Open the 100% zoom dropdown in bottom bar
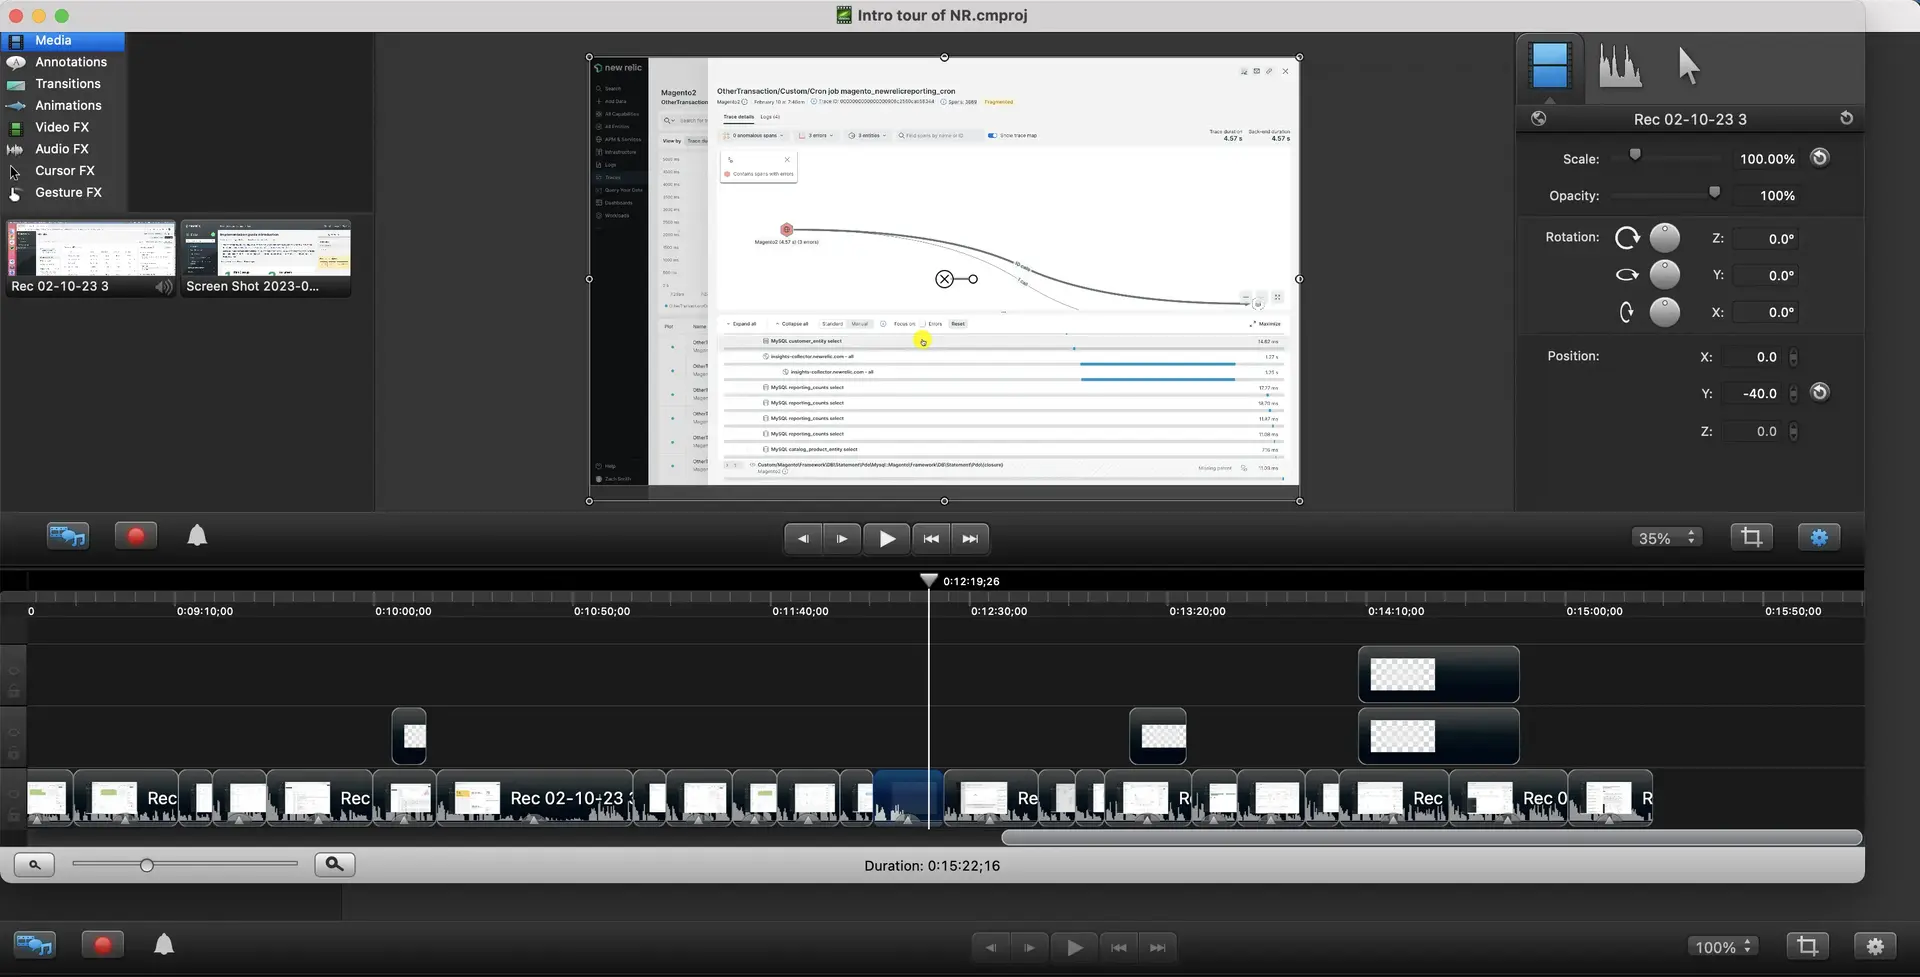Screen dimensions: 1920x977 pyautogui.click(x=1724, y=947)
